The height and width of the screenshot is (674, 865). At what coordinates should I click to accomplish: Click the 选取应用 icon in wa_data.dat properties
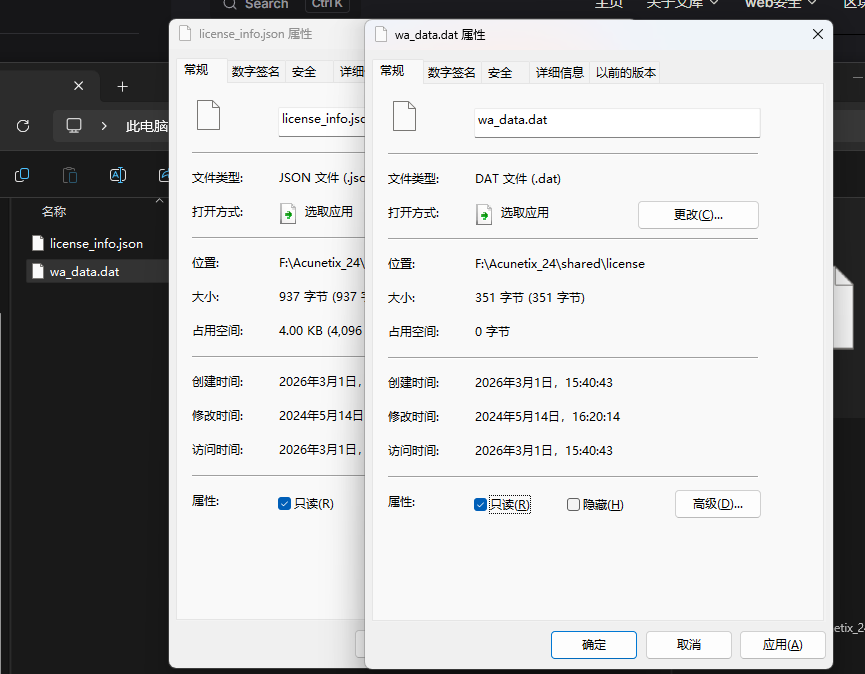coord(484,214)
